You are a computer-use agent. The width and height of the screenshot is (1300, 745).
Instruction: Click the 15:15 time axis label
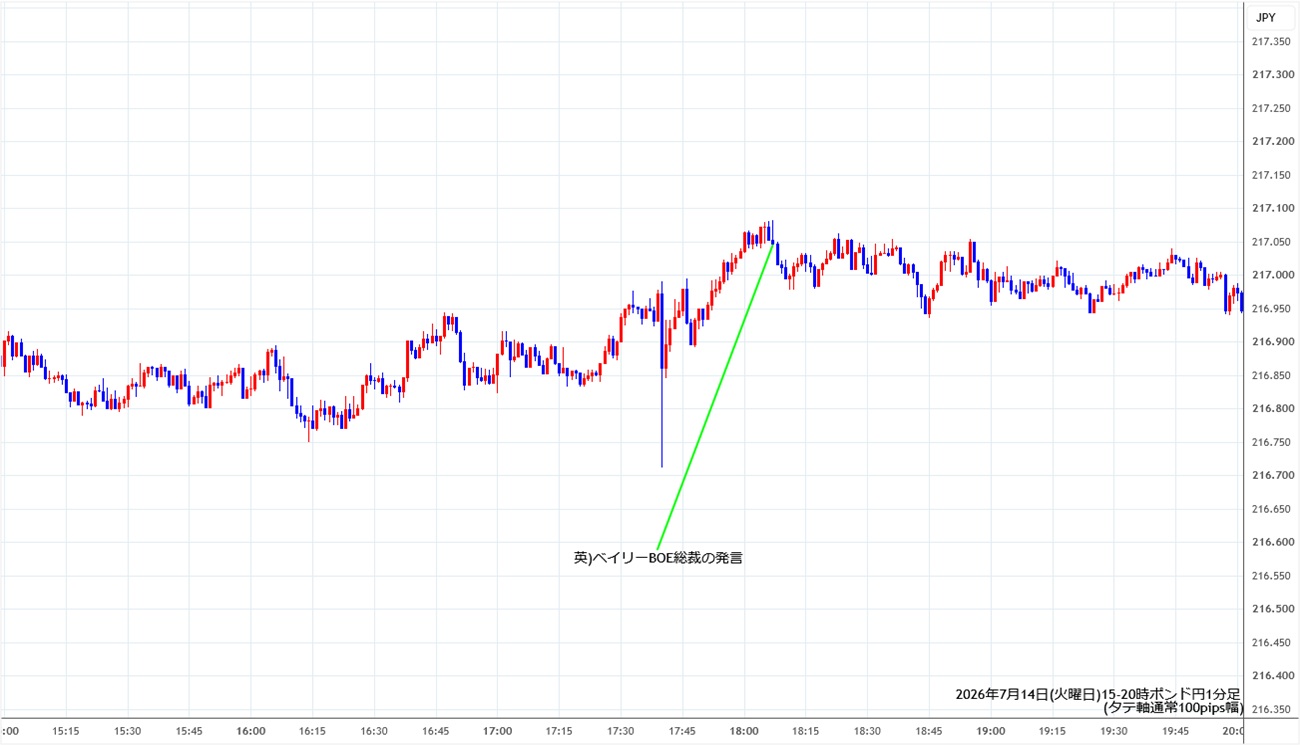66,731
